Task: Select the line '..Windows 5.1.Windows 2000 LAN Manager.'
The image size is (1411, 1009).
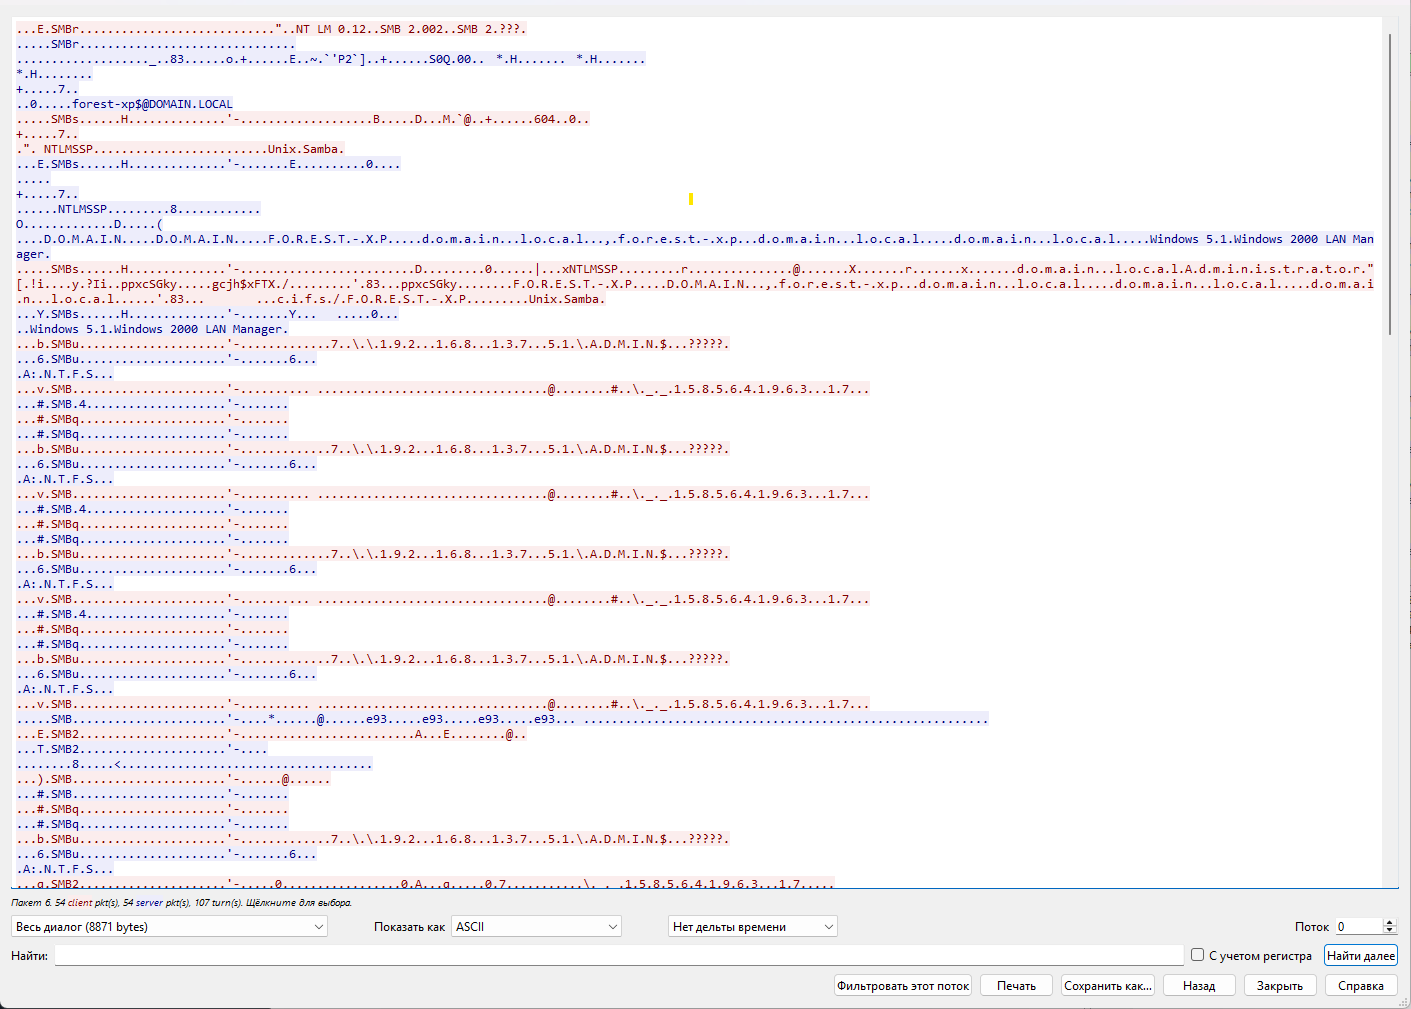Action: point(152,329)
